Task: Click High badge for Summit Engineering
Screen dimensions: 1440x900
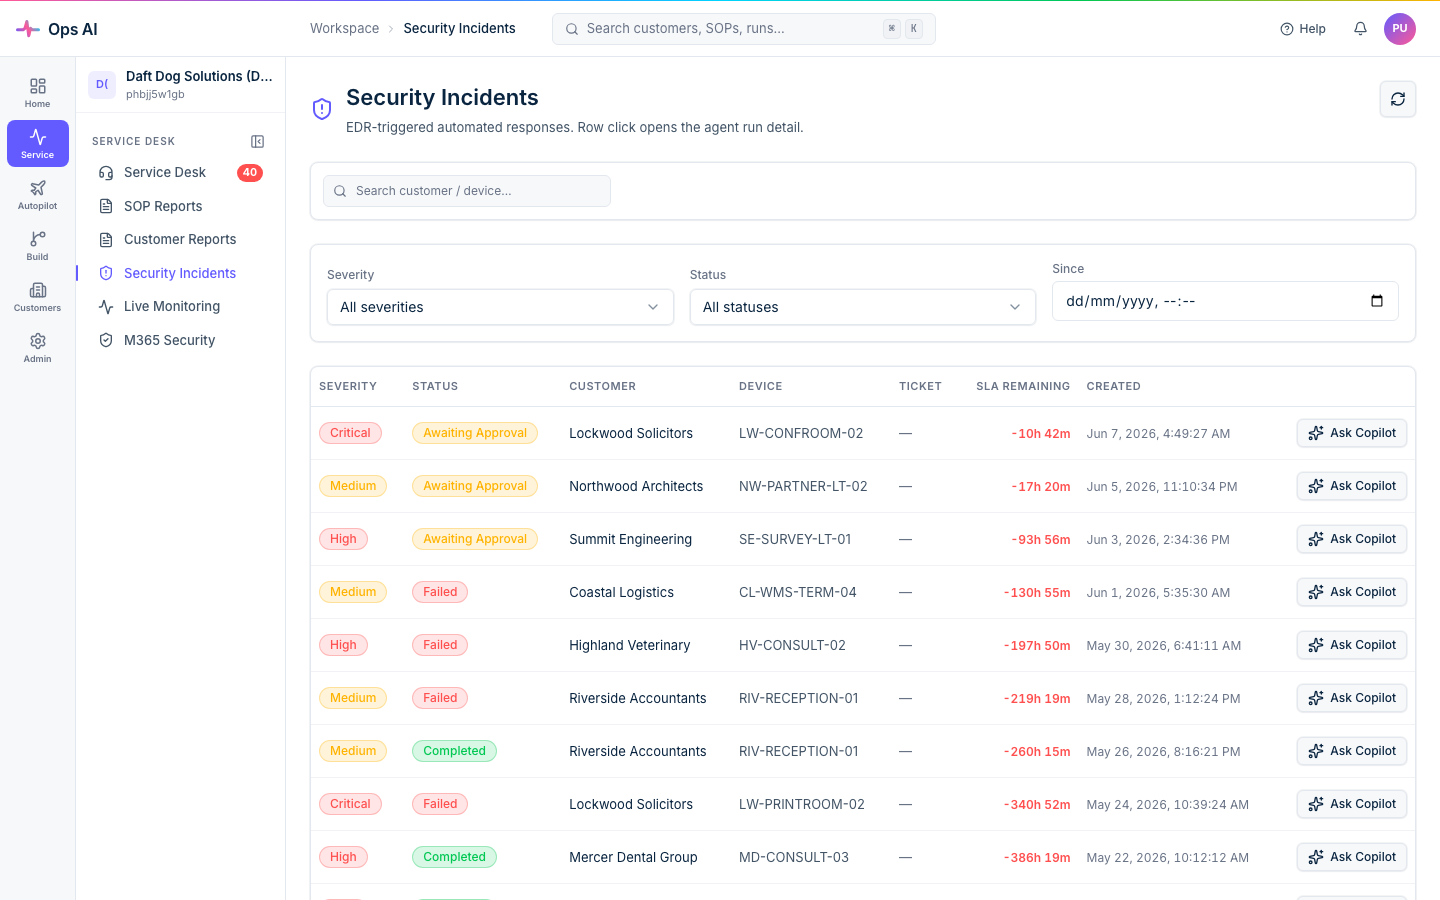Action: 343,539
